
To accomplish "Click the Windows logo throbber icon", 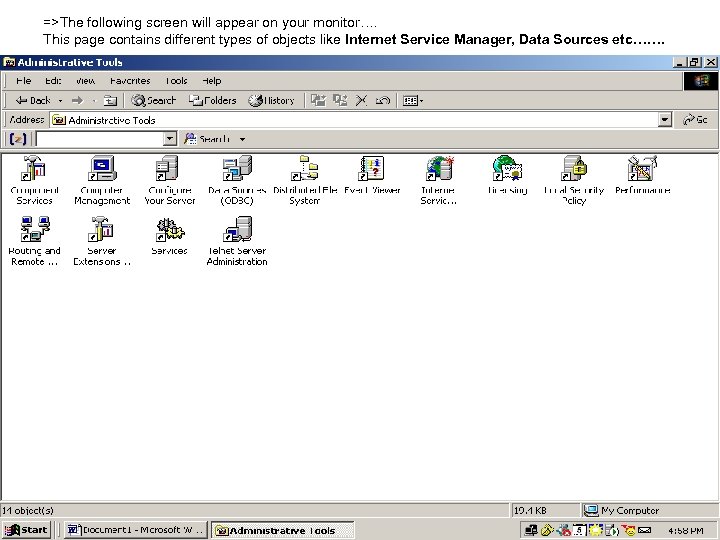I will click(701, 81).
